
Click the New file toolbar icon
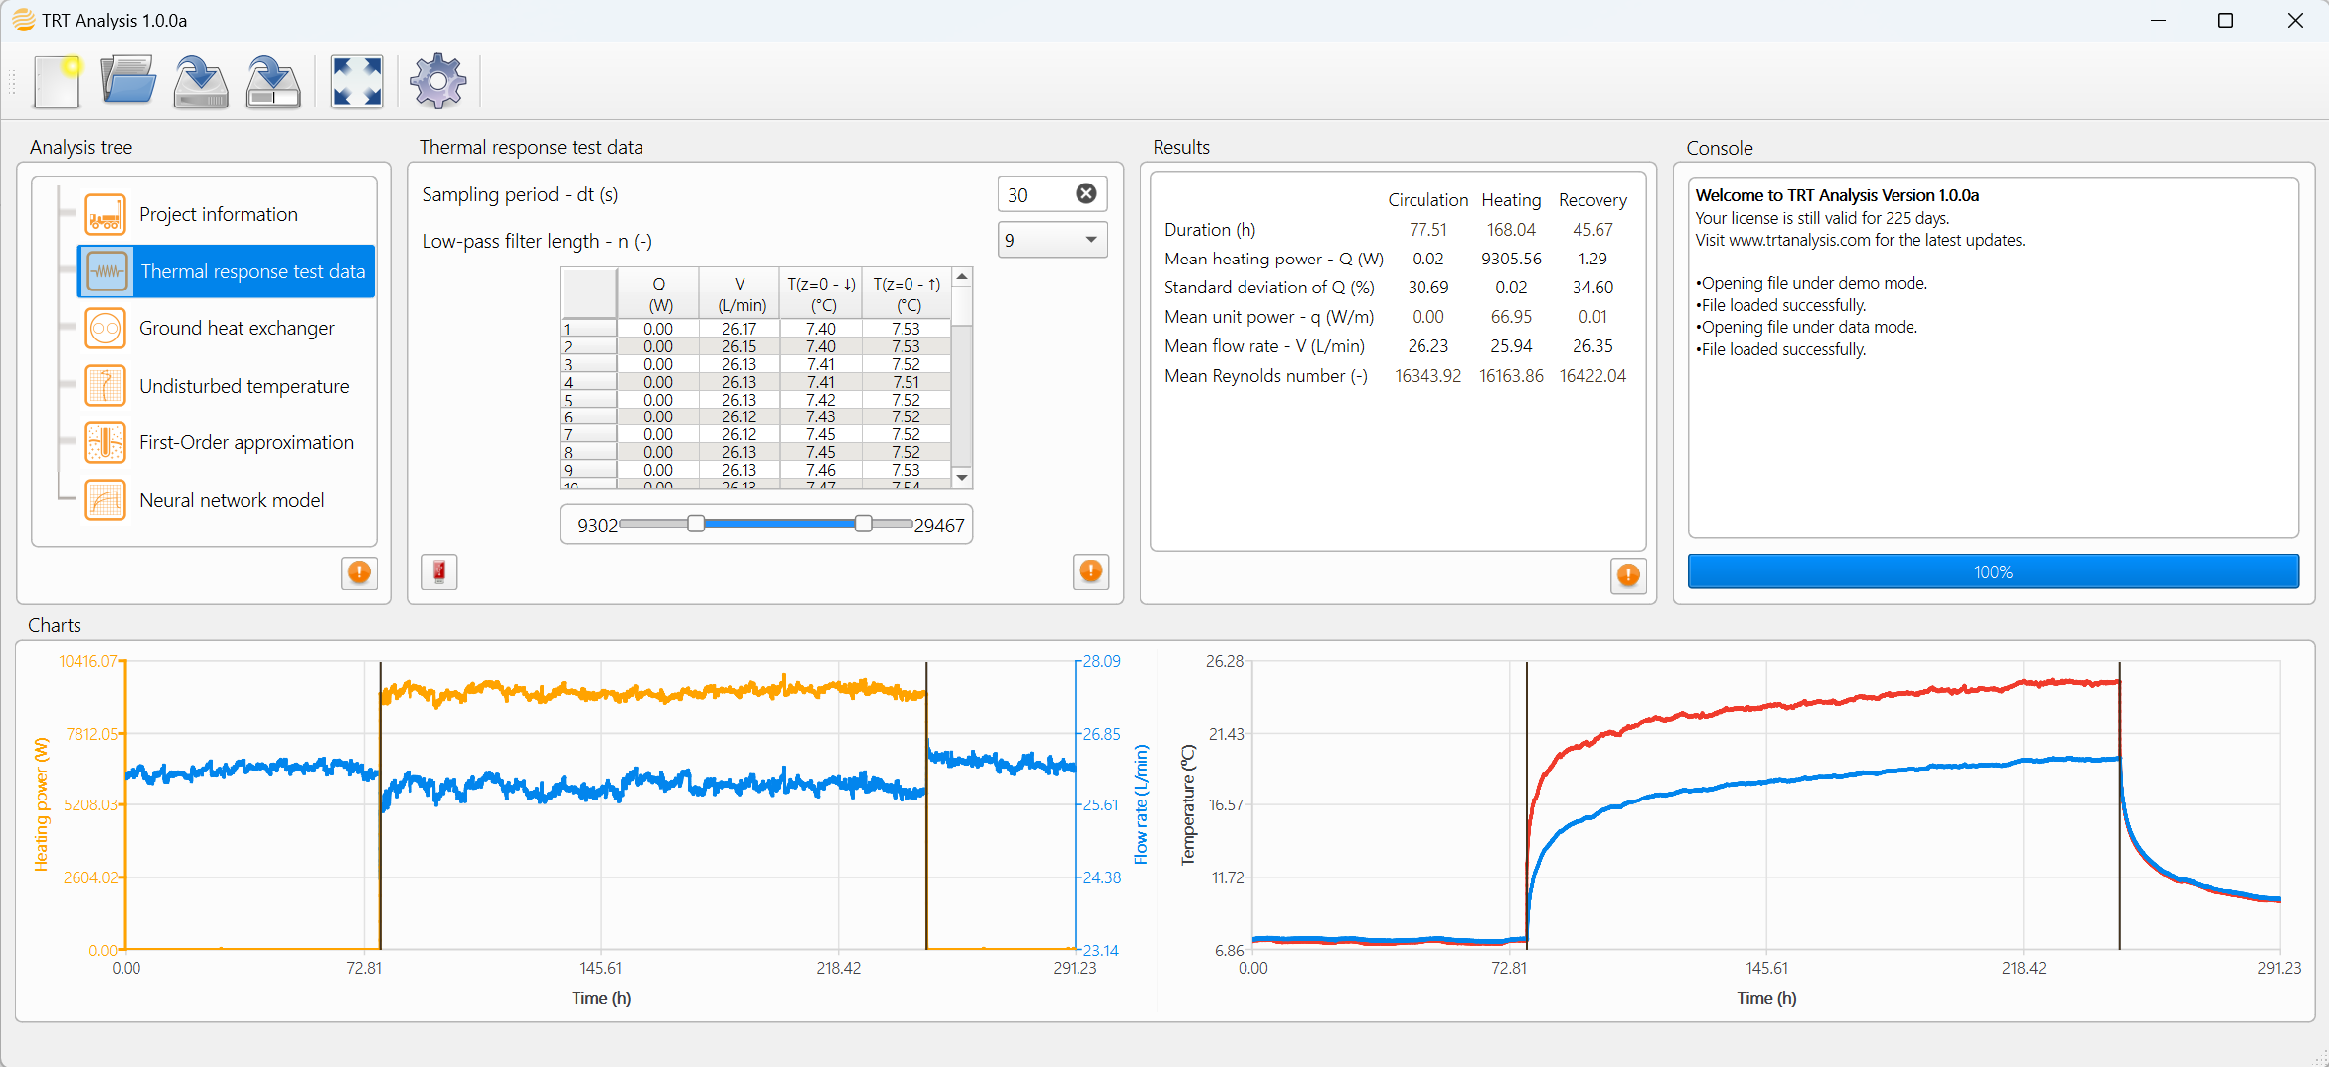pyautogui.click(x=57, y=81)
